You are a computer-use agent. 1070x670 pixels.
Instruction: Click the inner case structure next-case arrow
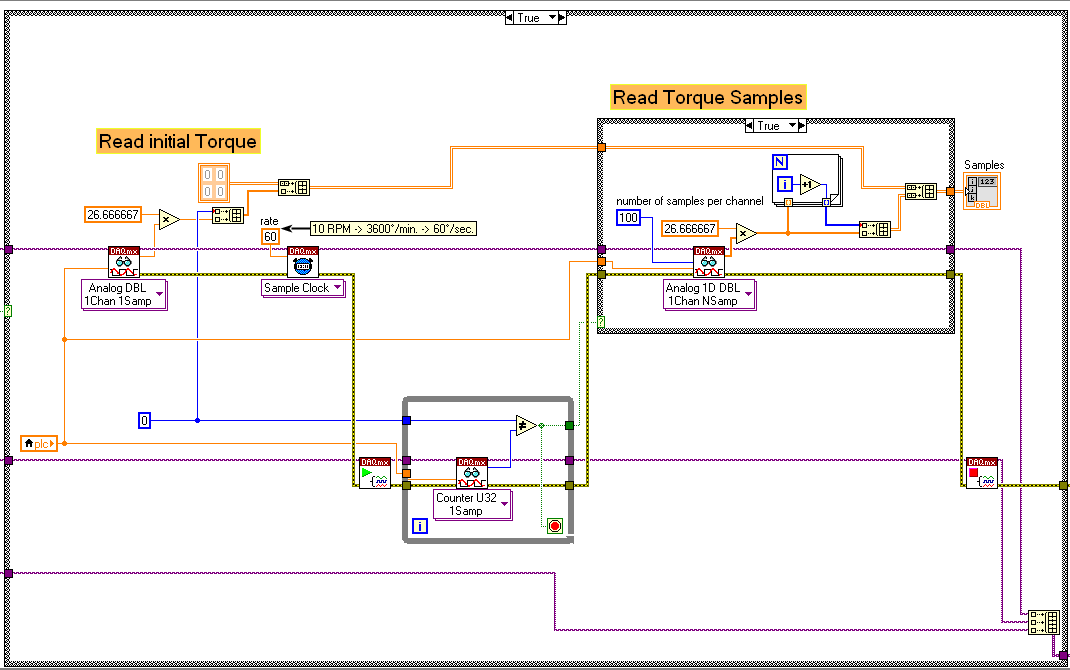802,126
